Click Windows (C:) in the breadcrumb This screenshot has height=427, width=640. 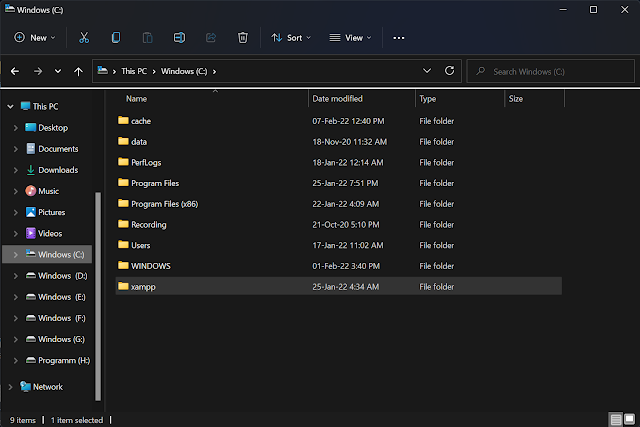[x=184, y=71]
